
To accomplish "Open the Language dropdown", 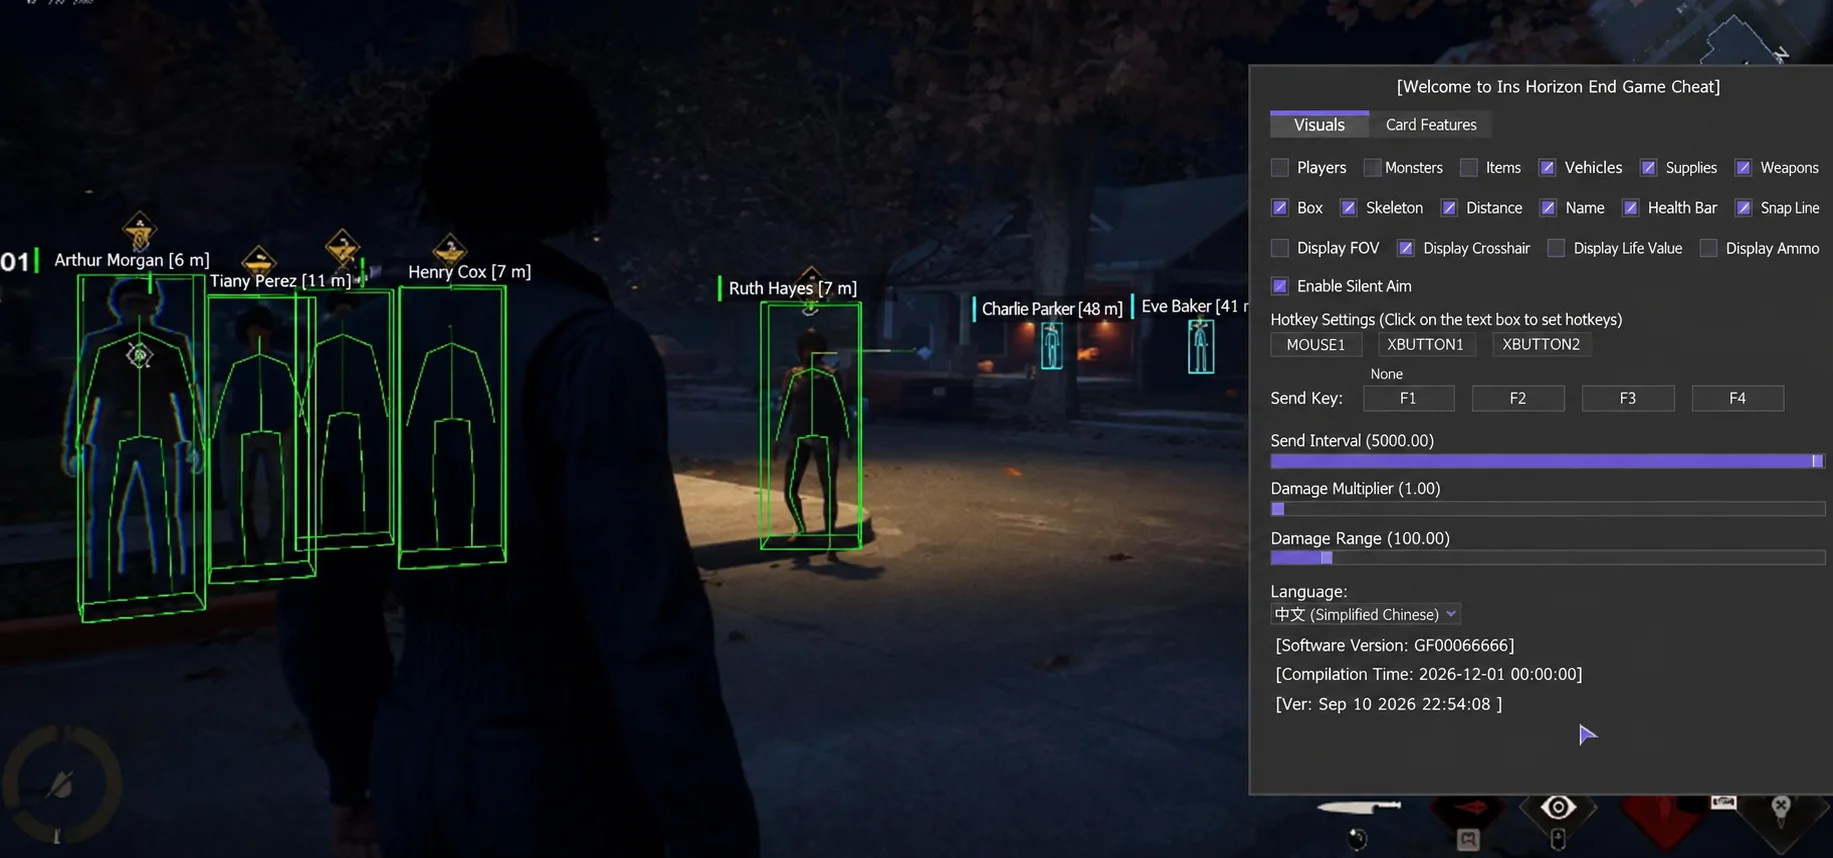I will [1365, 614].
